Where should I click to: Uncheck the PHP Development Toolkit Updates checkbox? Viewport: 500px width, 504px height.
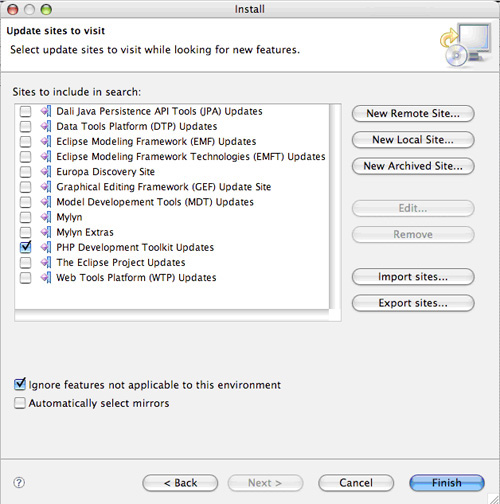[25, 247]
